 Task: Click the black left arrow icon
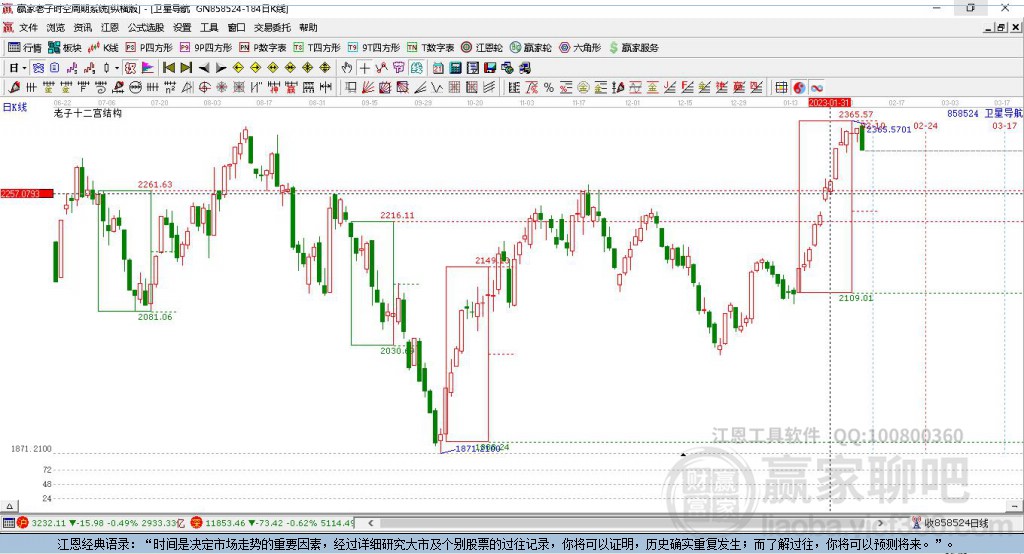click(204, 68)
